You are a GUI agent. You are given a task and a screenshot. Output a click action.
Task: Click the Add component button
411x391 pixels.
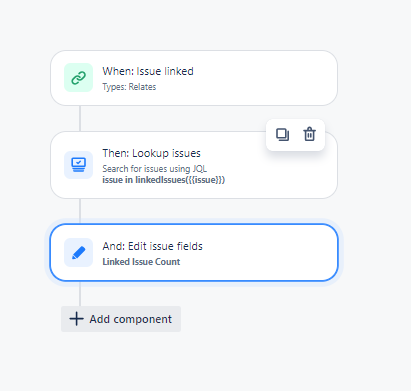tap(121, 319)
